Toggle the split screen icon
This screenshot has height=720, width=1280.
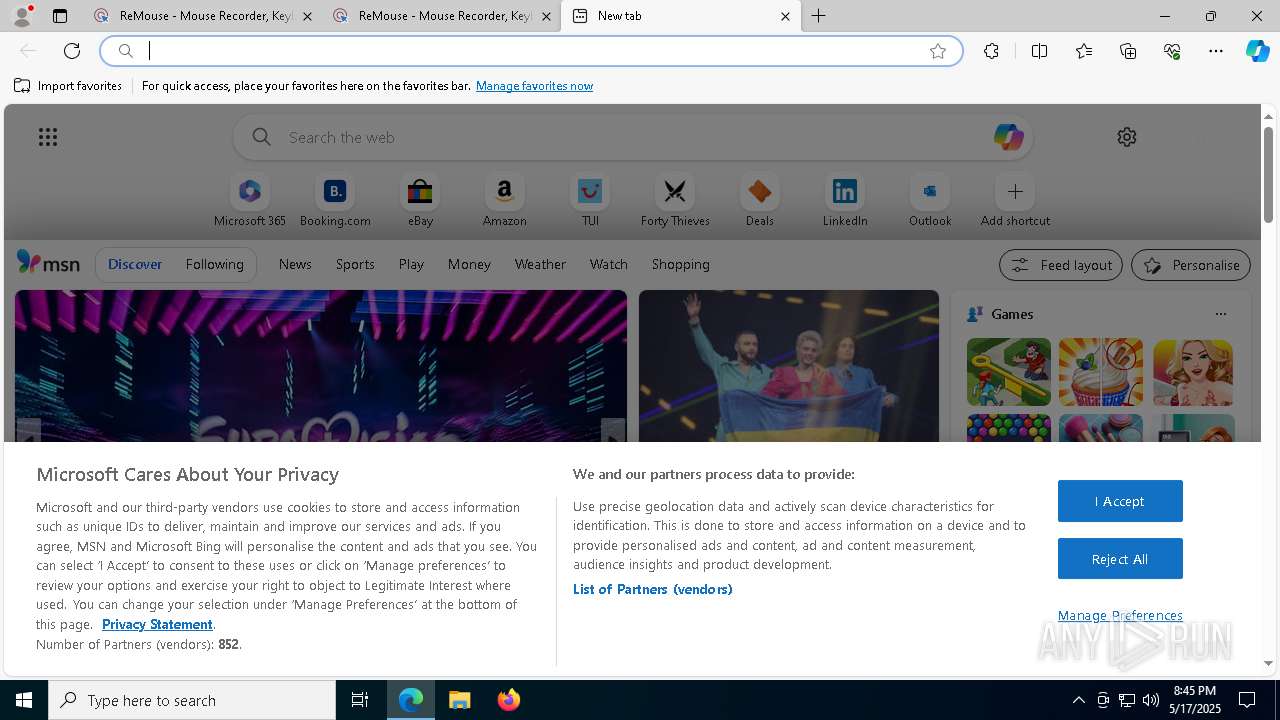[x=1039, y=51]
